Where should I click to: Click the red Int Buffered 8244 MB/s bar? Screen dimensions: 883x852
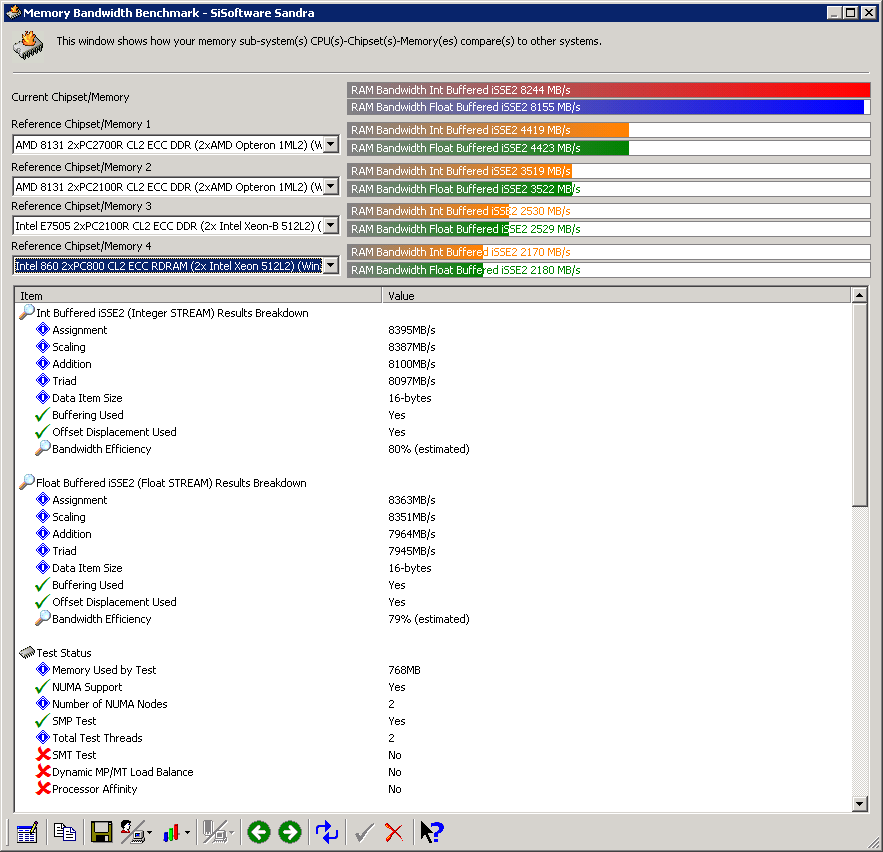pyautogui.click(x=609, y=90)
